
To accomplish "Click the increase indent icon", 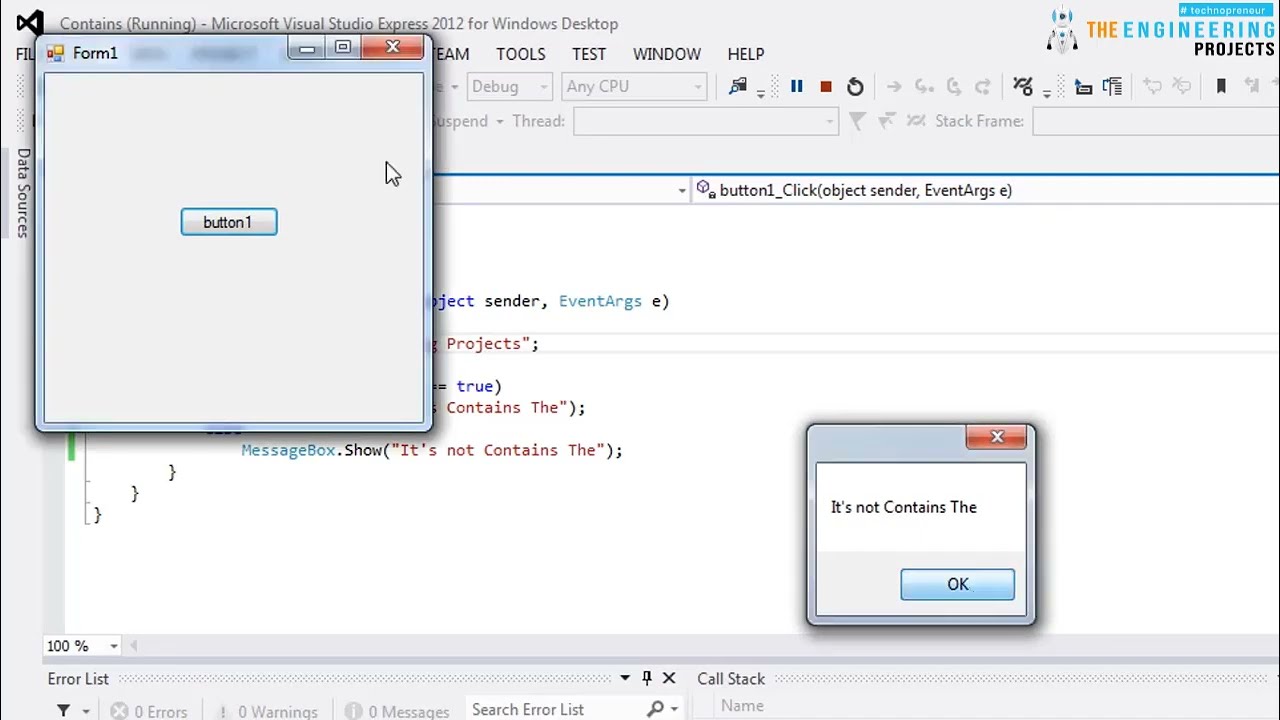I will (1112, 87).
